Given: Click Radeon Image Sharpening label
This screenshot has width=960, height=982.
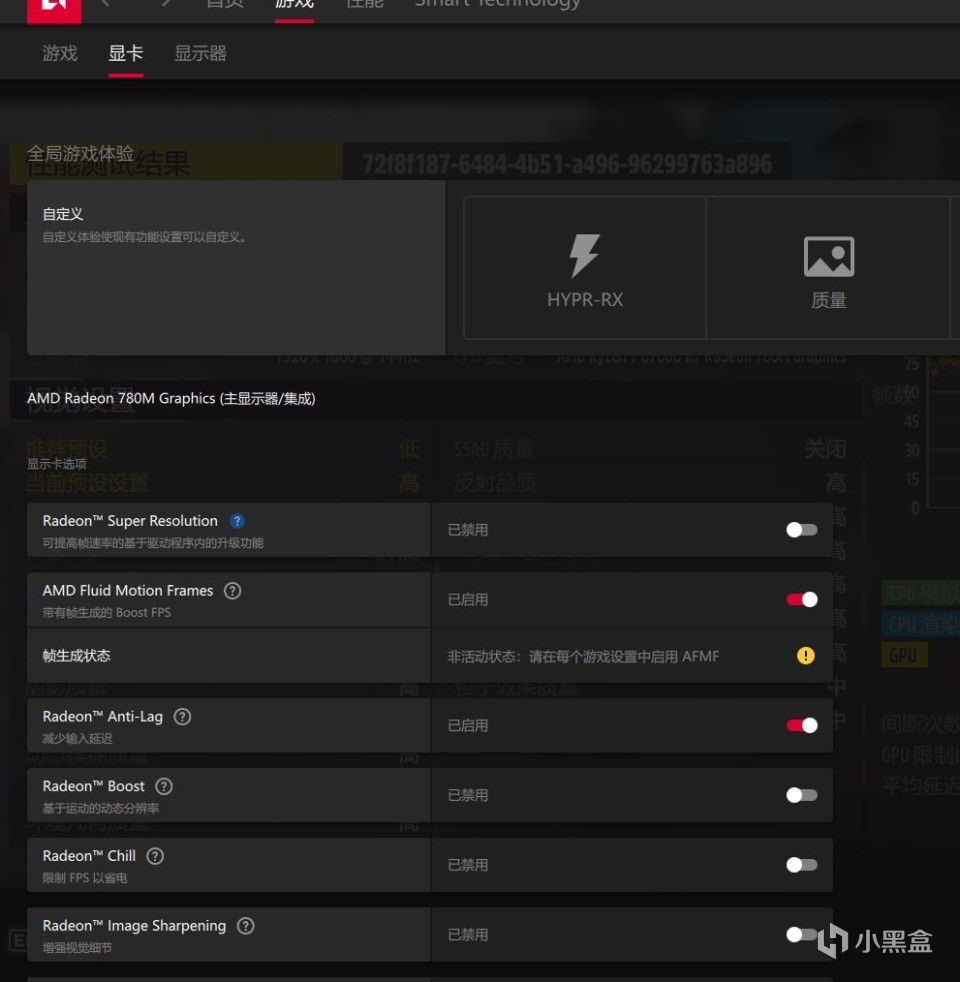Looking at the screenshot, I should click(134, 926).
